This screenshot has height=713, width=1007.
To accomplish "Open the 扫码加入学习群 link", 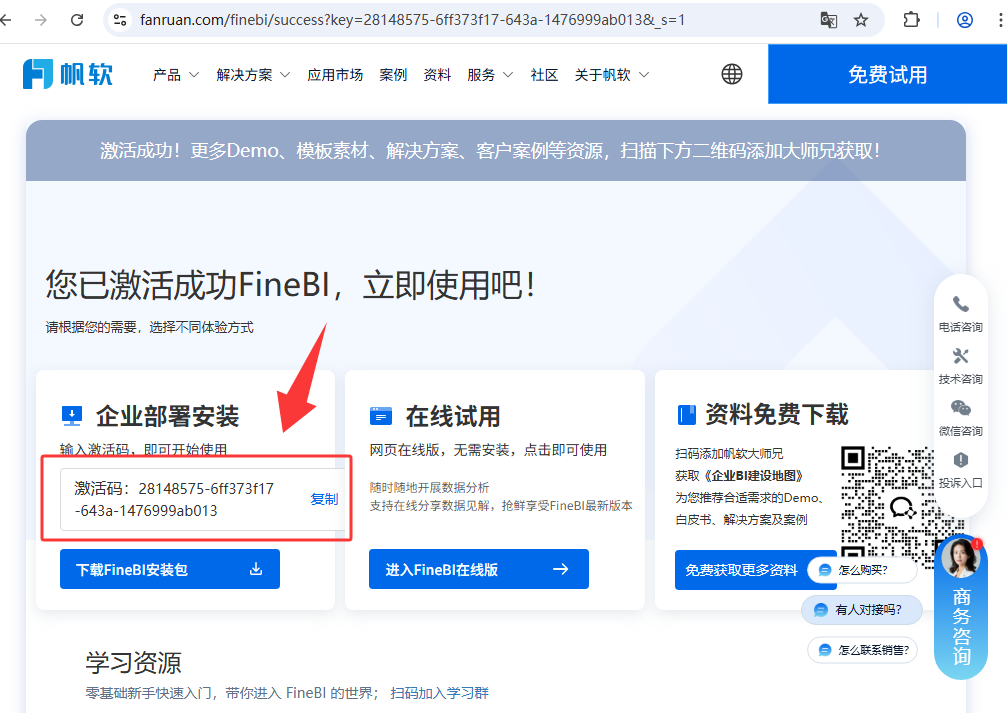I will point(440,693).
